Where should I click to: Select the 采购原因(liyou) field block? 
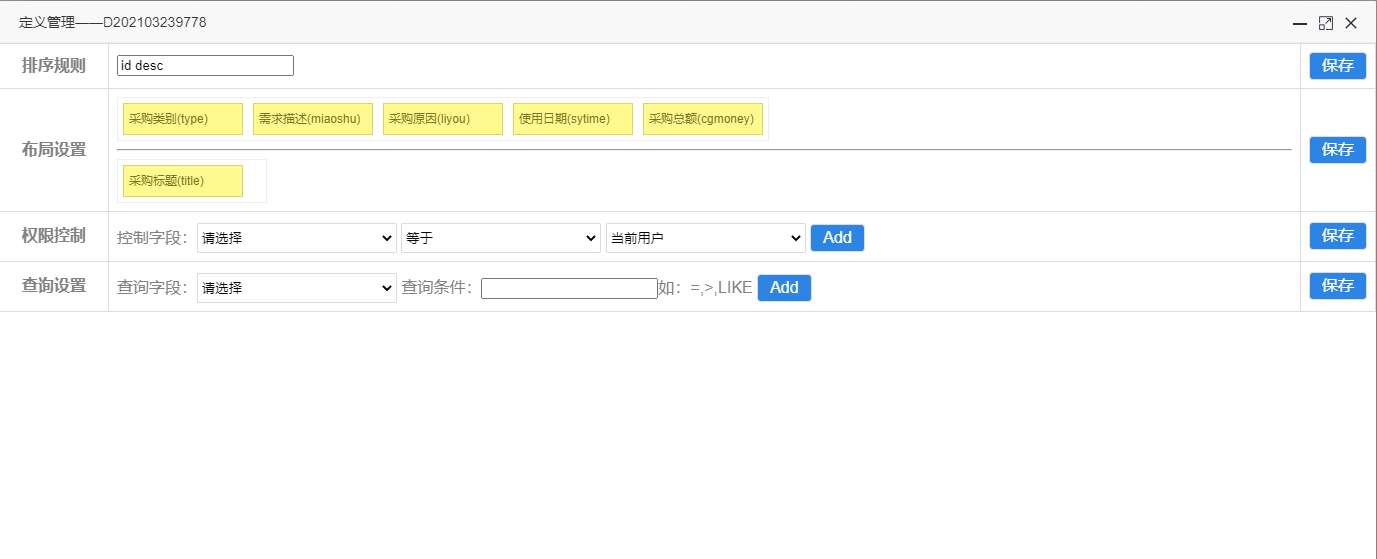click(443, 119)
